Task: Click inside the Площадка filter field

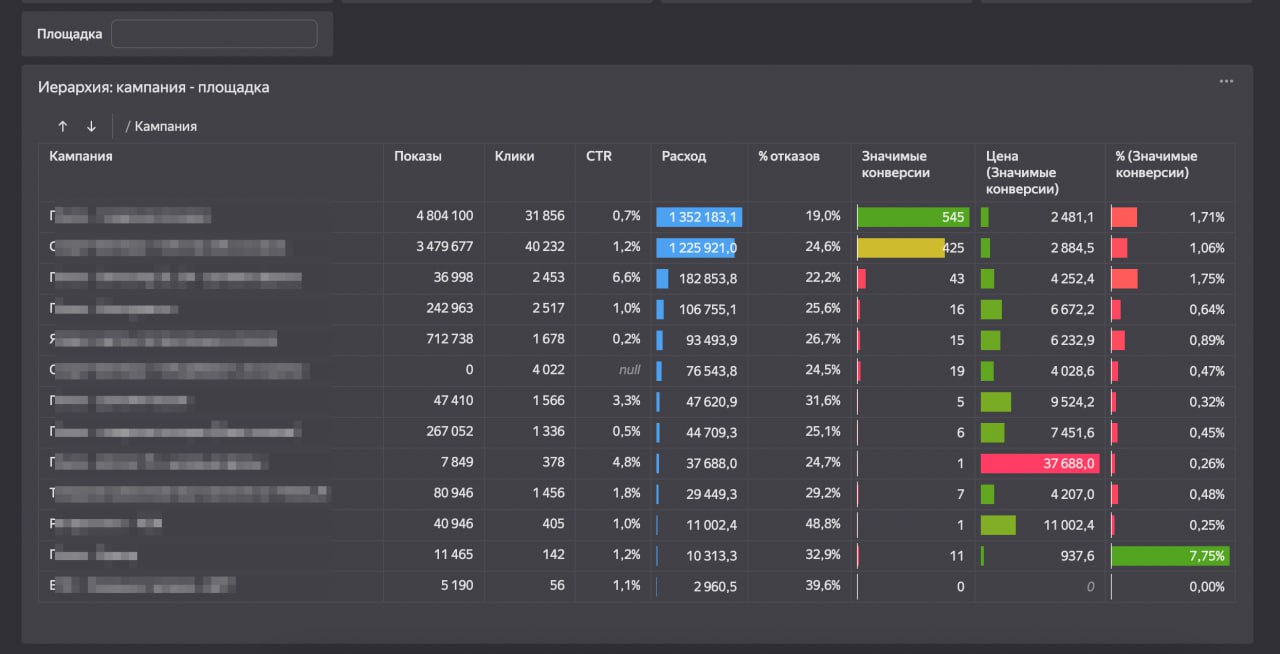Action: coord(213,33)
